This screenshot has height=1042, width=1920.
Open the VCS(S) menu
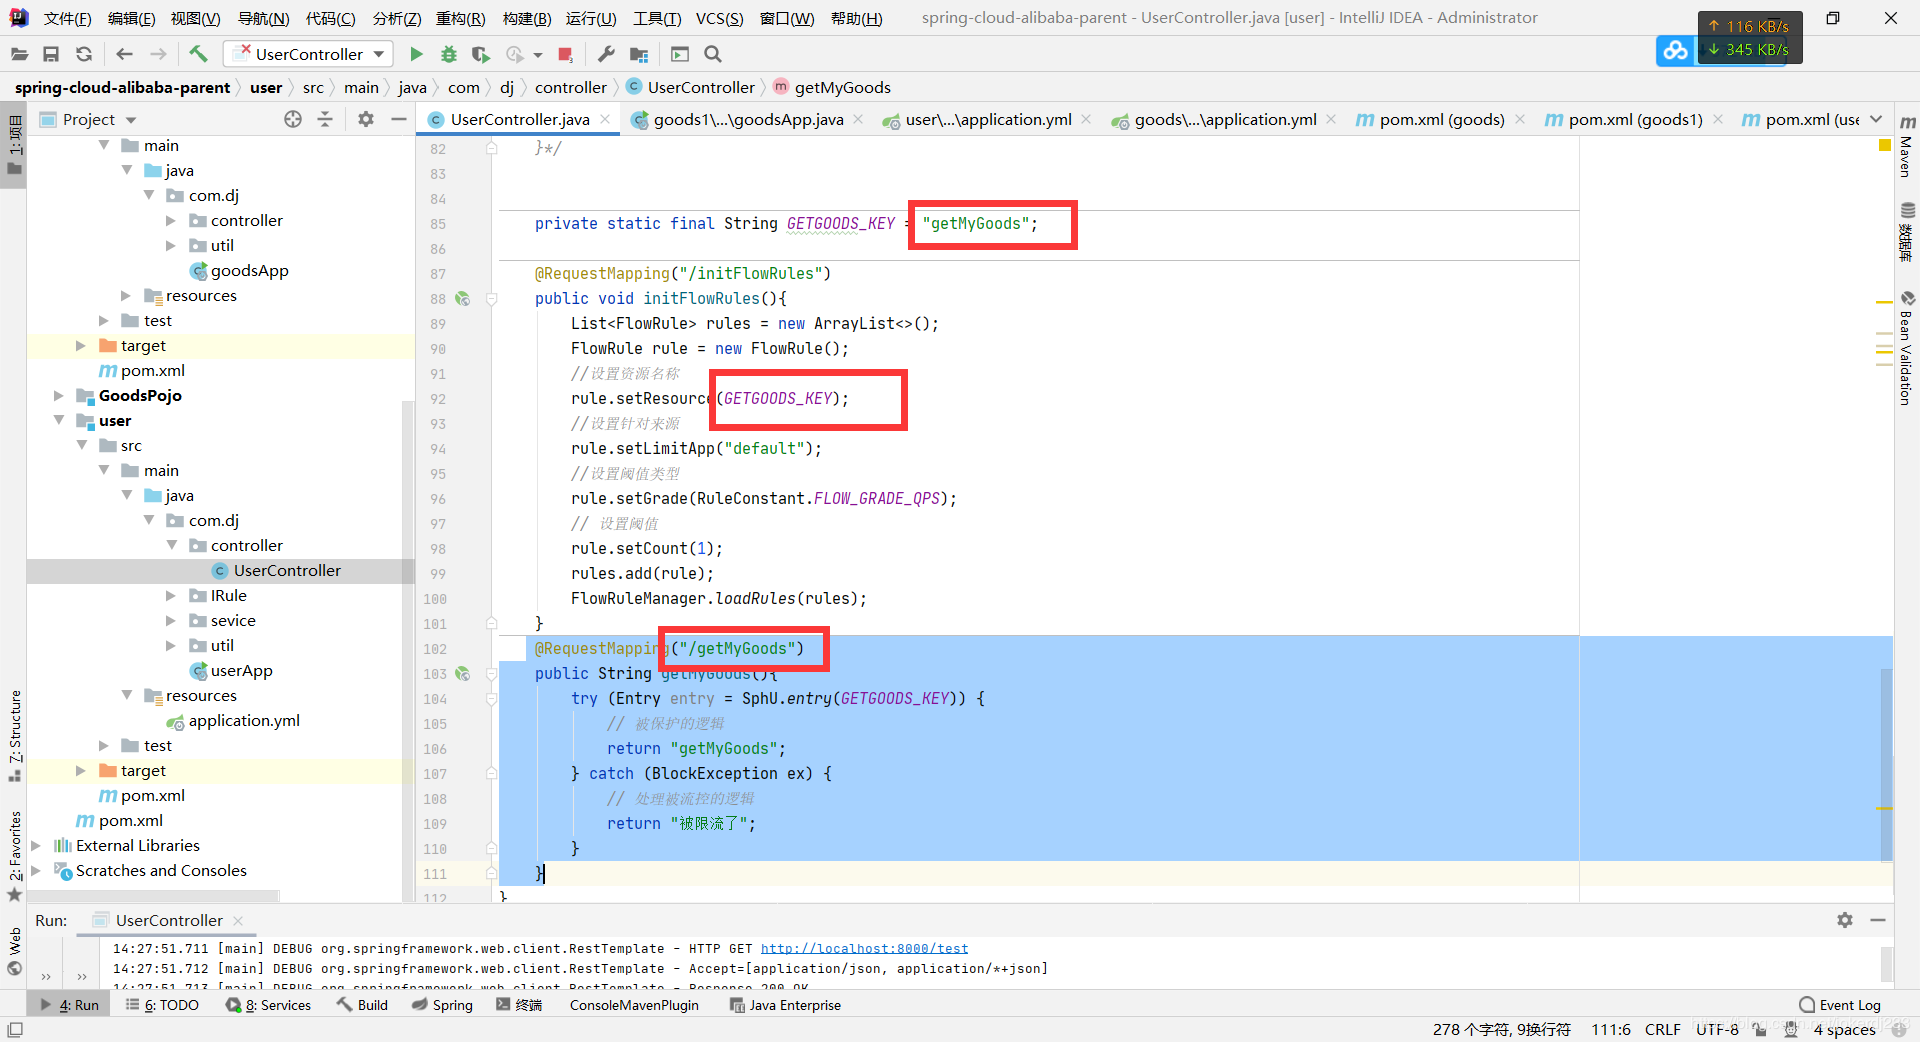719,18
